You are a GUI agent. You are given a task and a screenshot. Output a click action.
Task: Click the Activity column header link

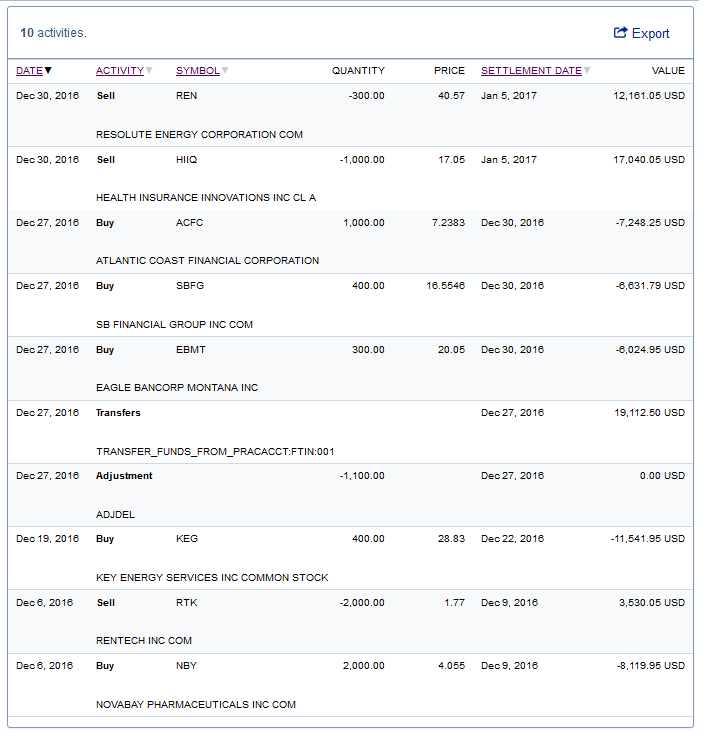pos(120,71)
